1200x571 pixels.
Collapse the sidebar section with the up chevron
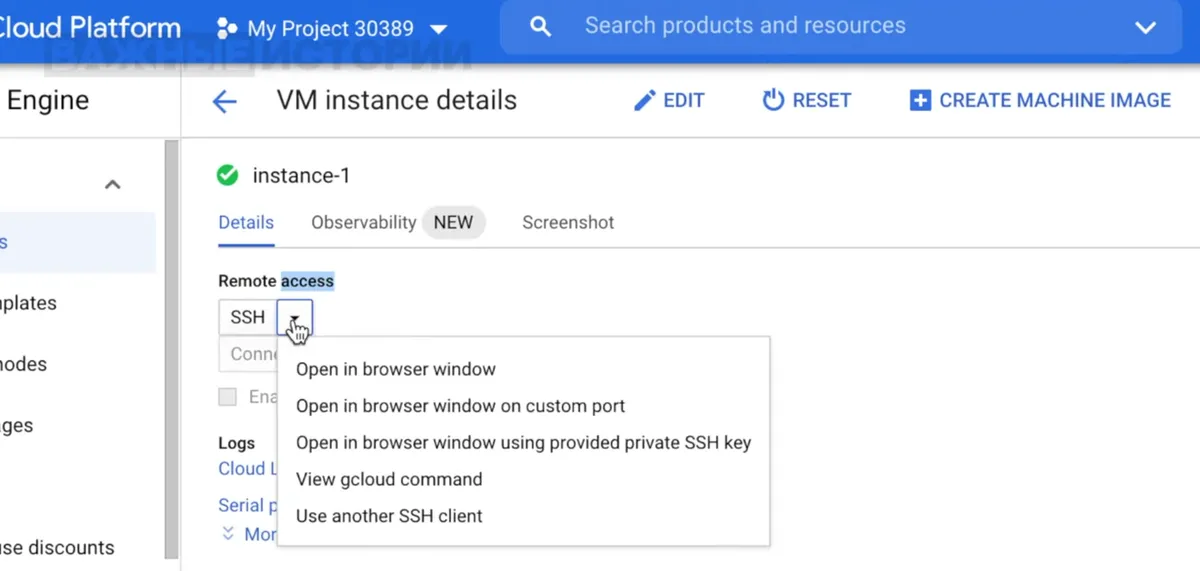113,184
